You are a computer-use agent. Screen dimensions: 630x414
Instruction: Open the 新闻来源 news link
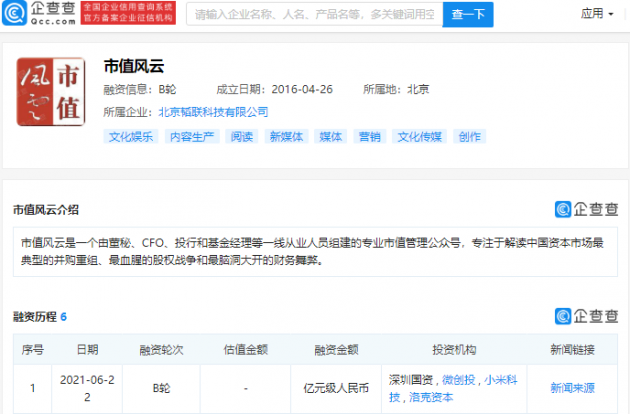(x=573, y=388)
